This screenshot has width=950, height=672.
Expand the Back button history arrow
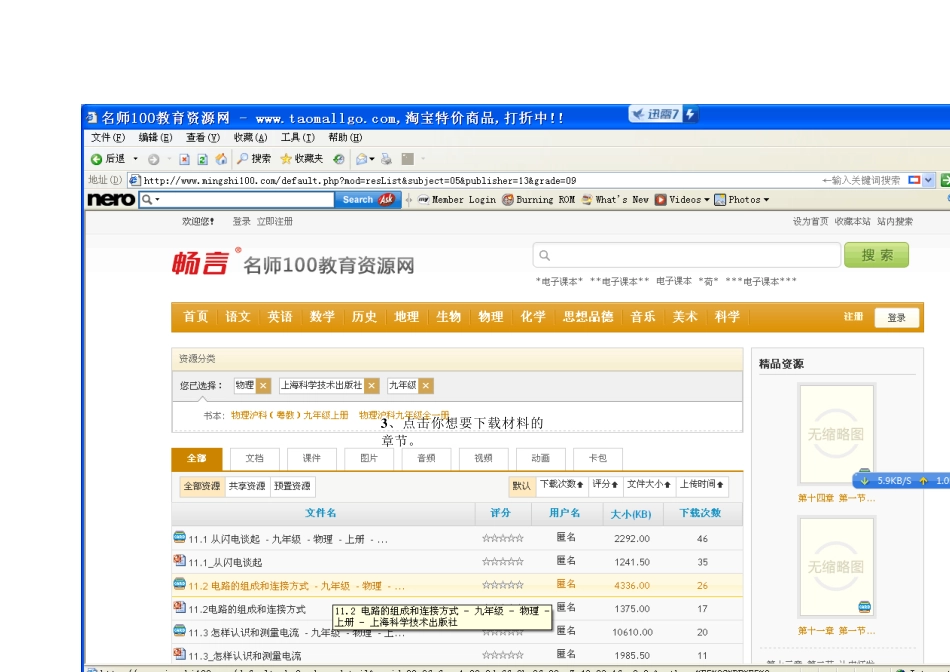click(x=135, y=159)
